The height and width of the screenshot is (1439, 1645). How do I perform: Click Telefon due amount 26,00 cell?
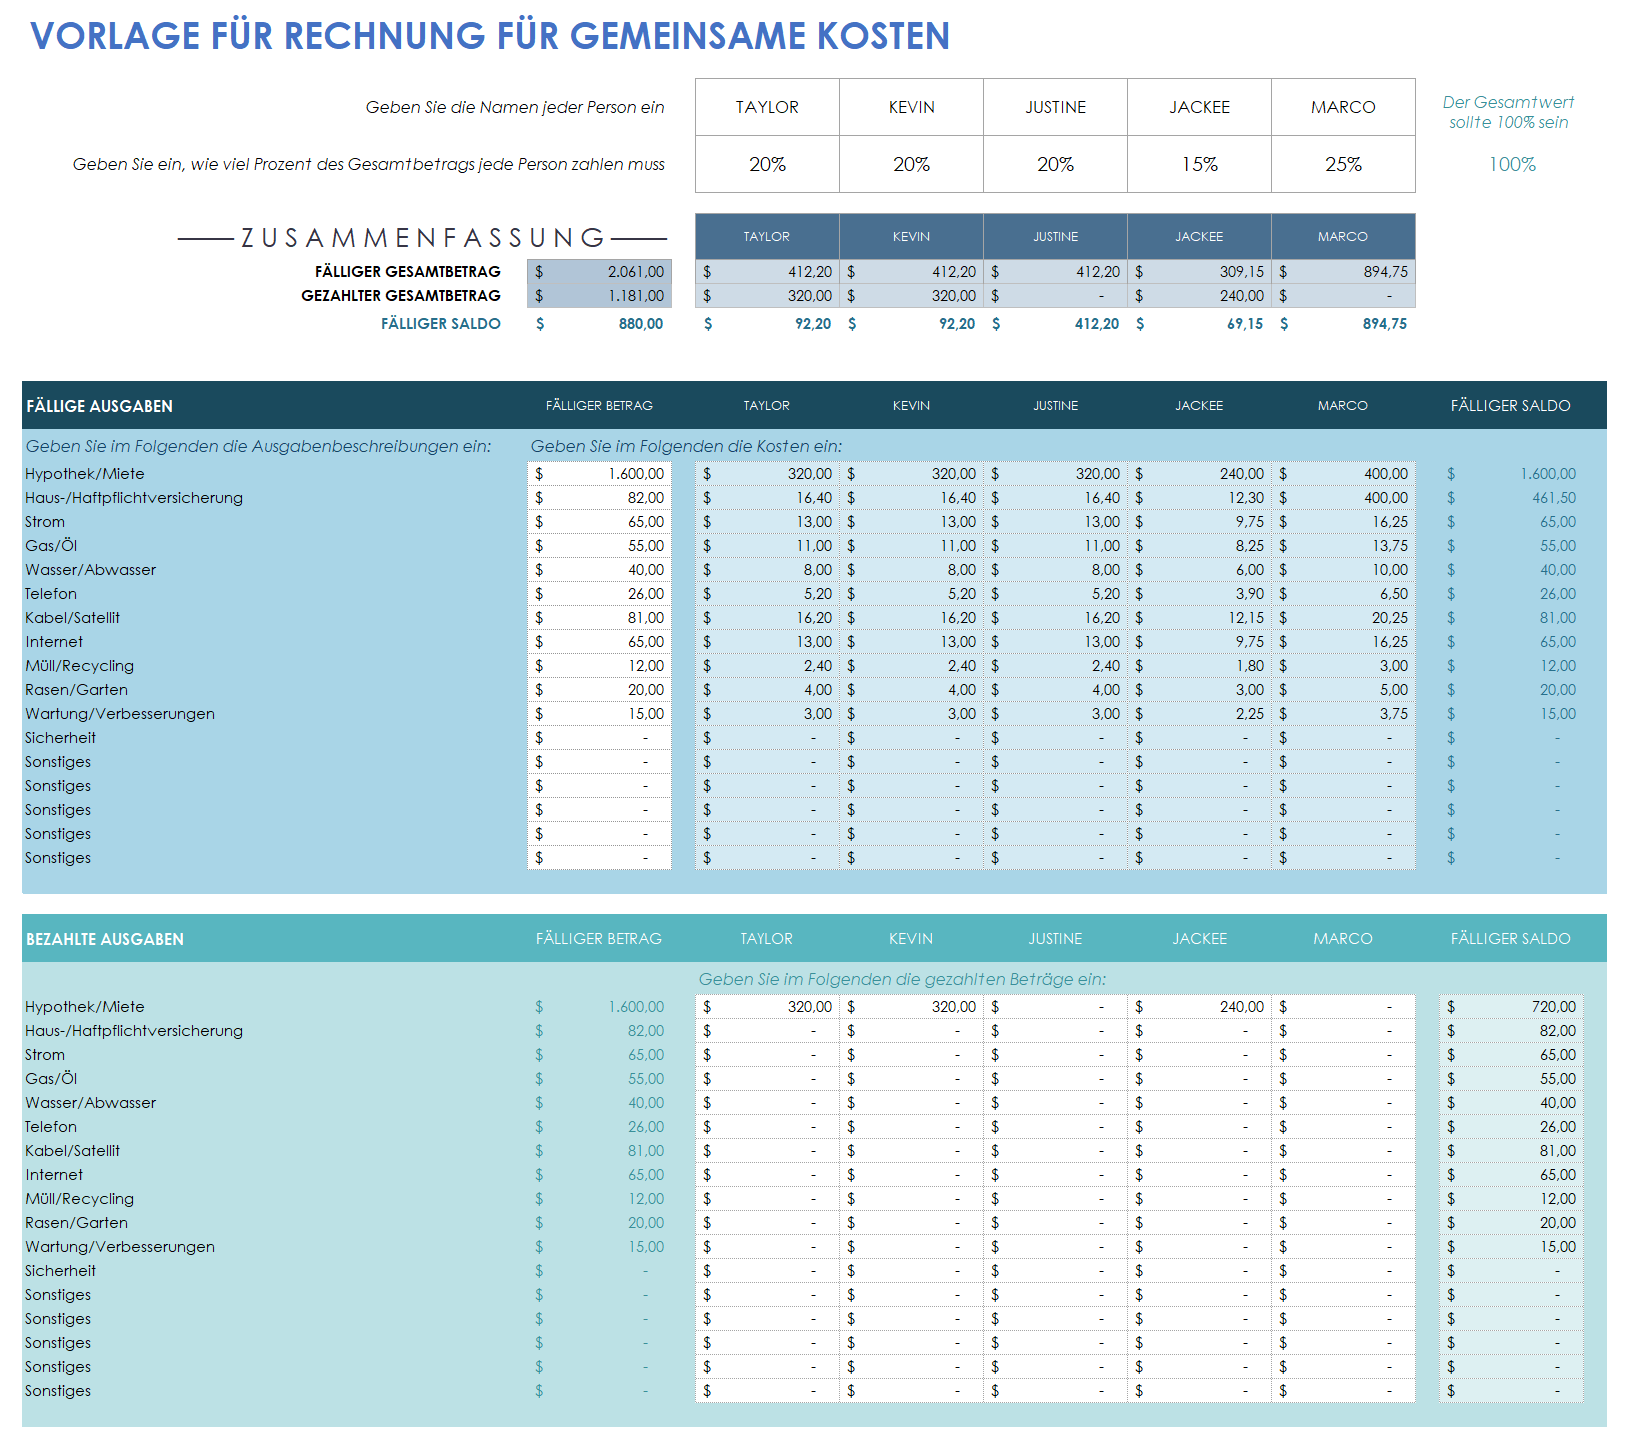(599, 594)
